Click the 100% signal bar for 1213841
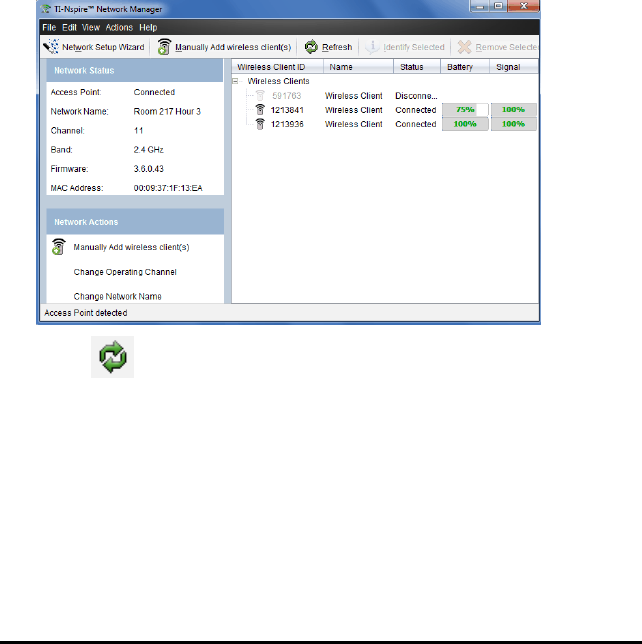This screenshot has width=642, height=644. (x=513, y=110)
